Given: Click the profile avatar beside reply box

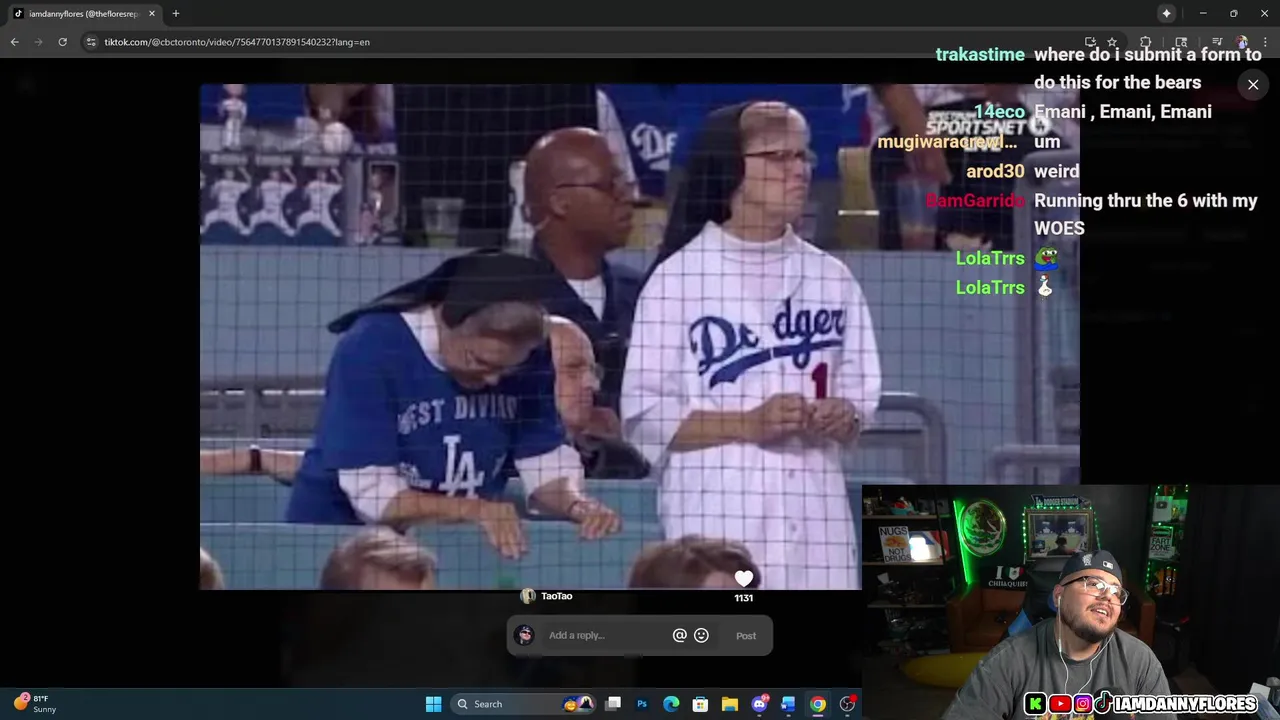Looking at the screenshot, I should point(524,635).
